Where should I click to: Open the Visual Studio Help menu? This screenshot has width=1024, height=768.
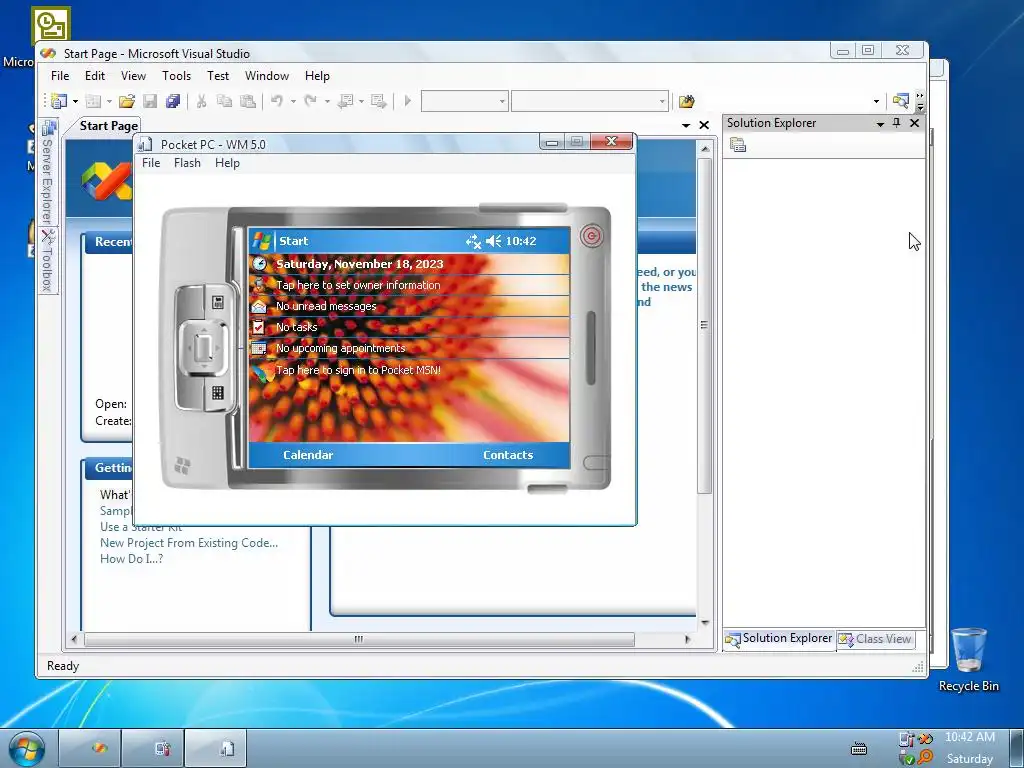317,76
